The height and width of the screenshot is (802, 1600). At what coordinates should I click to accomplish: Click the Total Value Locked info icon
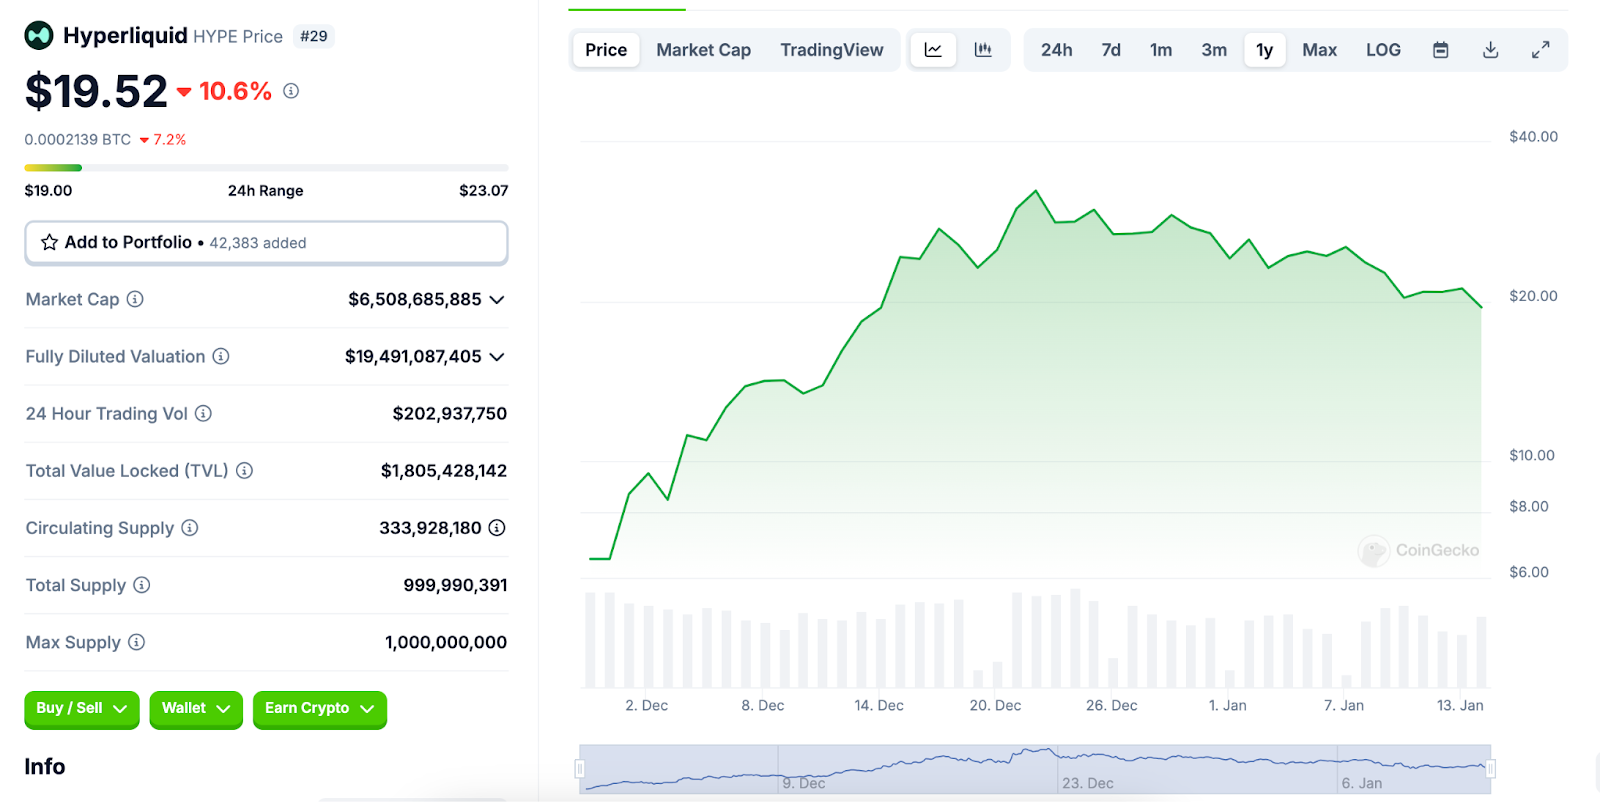tap(244, 470)
